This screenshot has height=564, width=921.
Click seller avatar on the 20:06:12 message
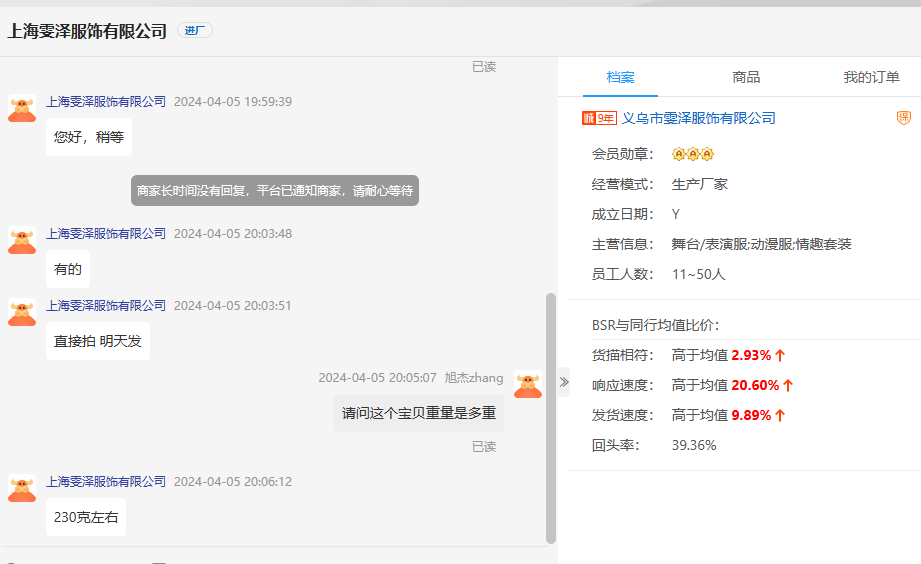pos(22,488)
